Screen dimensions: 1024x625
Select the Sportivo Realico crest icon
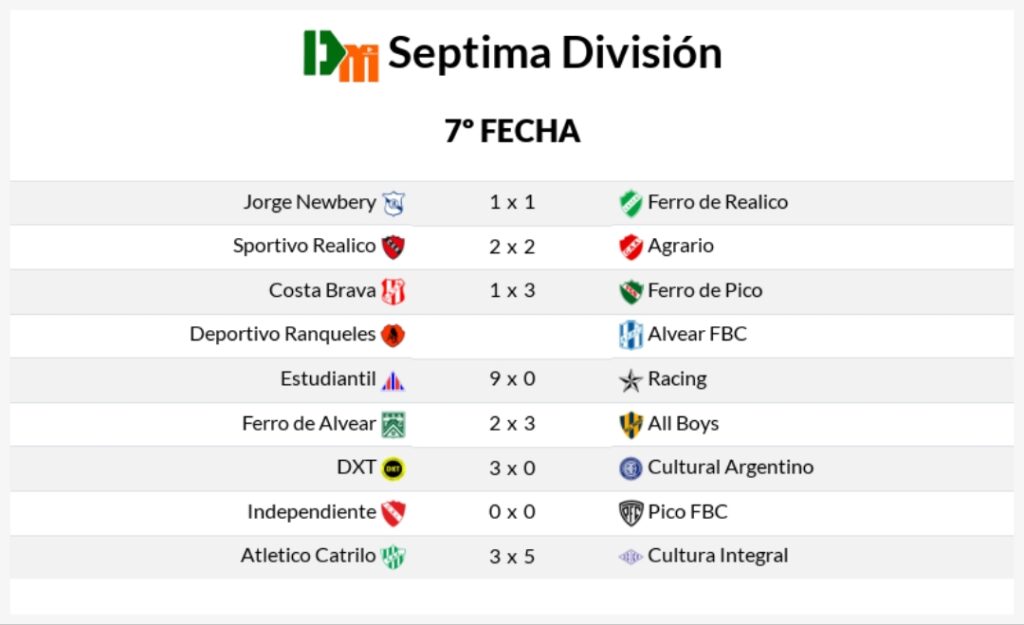(393, 247)
